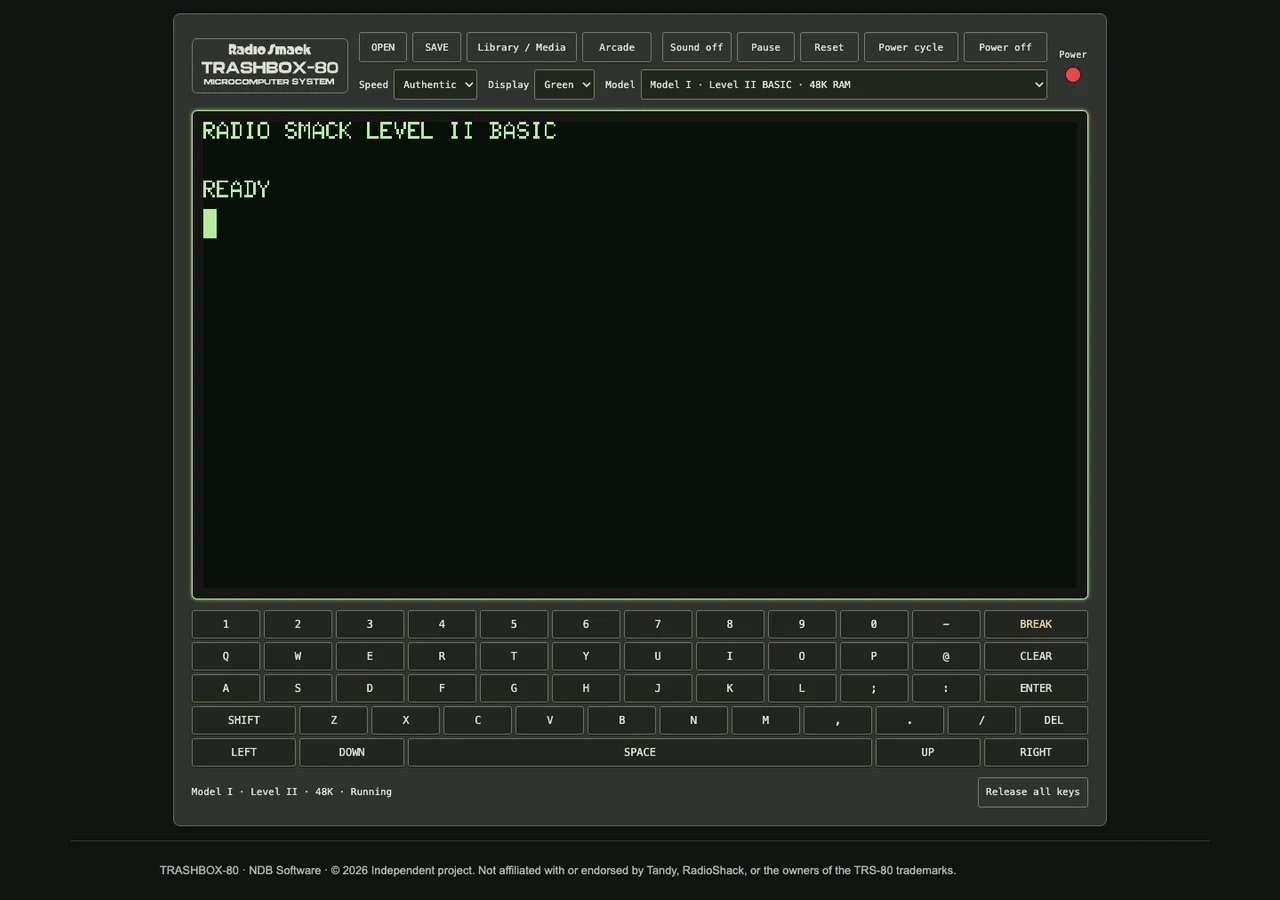Tap the X key

click(406, 720)
